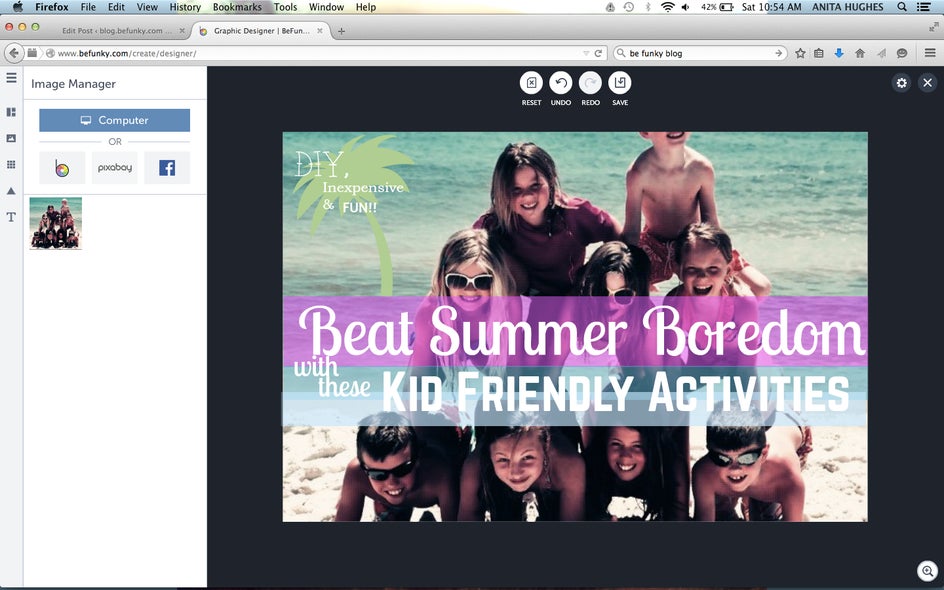The height and width of the screenshot is (590, 944).
Task: Open the History menu
Action: [185, 7]
